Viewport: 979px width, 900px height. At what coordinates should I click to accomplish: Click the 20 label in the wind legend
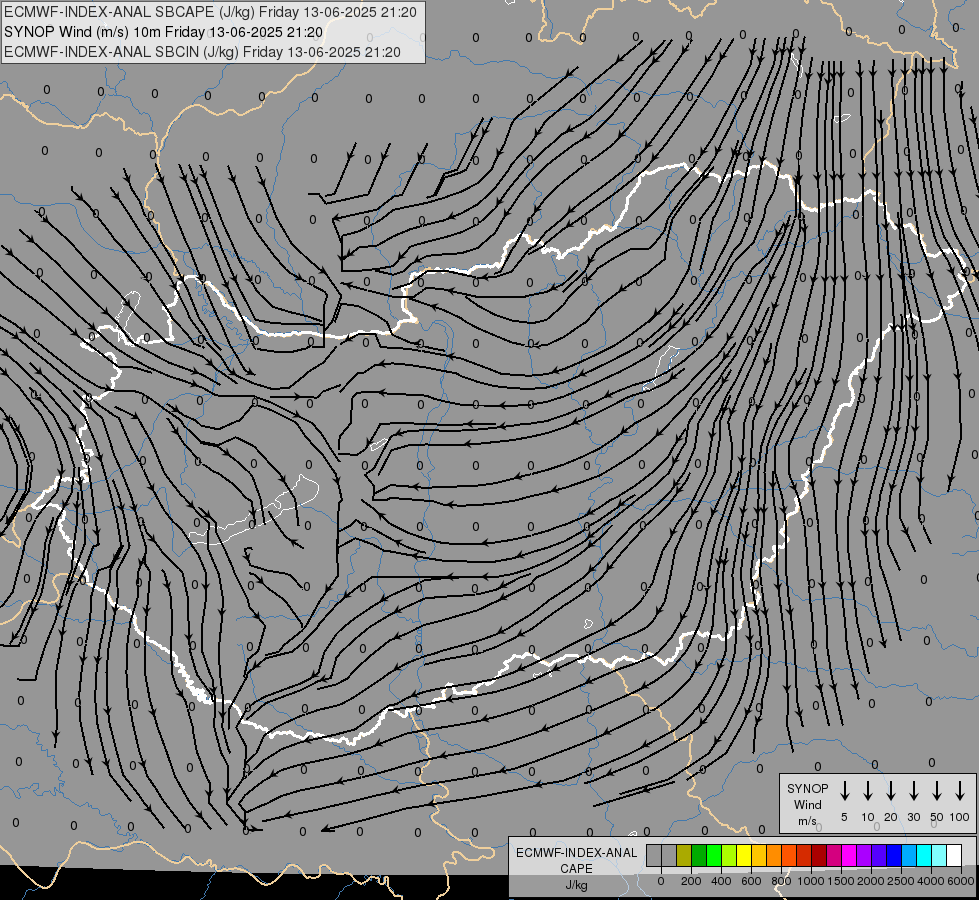point(891,817)
